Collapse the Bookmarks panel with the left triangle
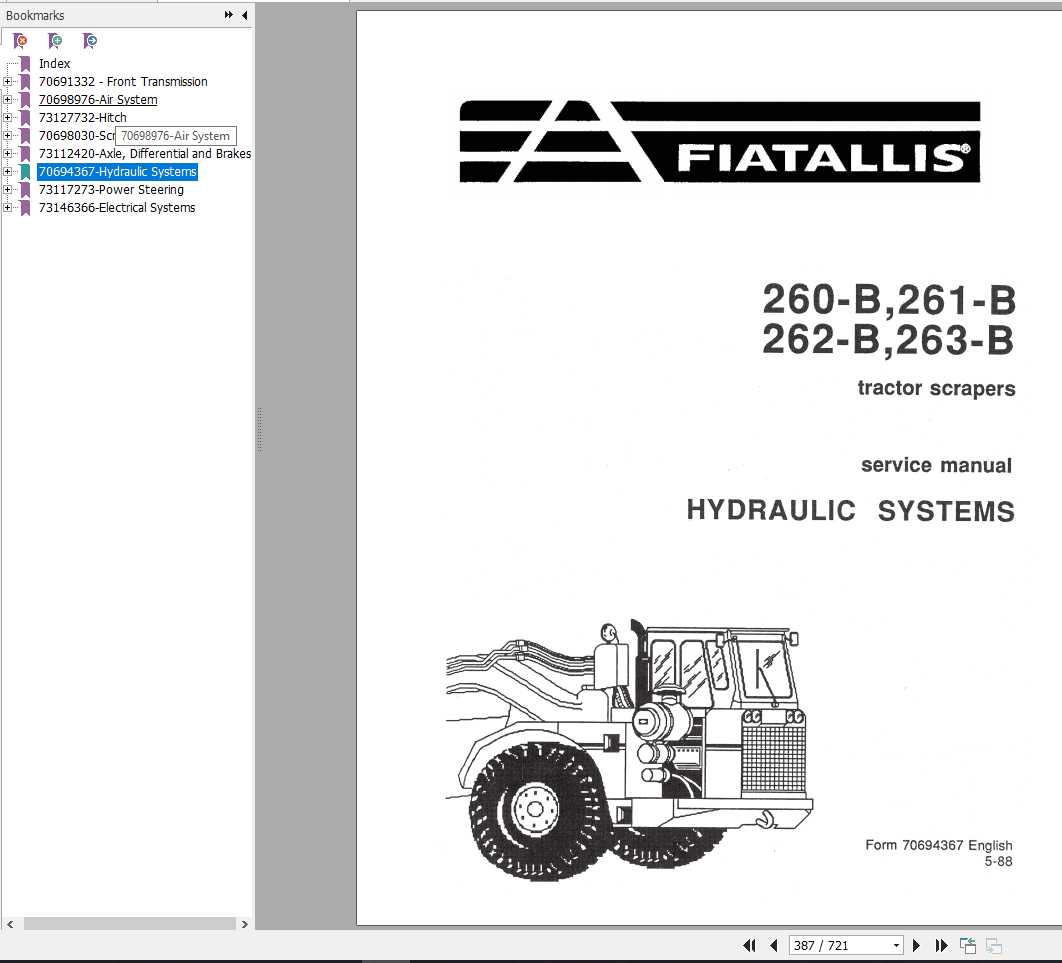1062x963 pixels. pyautogui.click(x=245, y=15)
